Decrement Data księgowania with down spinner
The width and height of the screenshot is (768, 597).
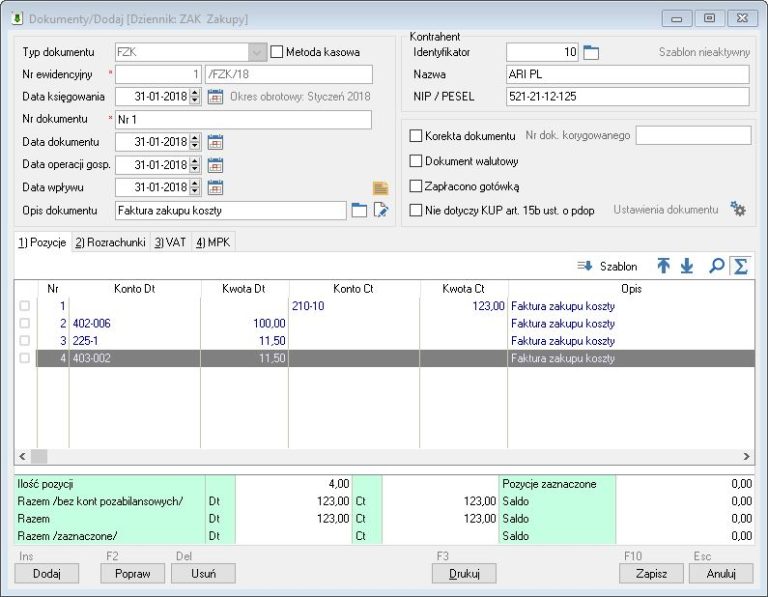(195, 100)
